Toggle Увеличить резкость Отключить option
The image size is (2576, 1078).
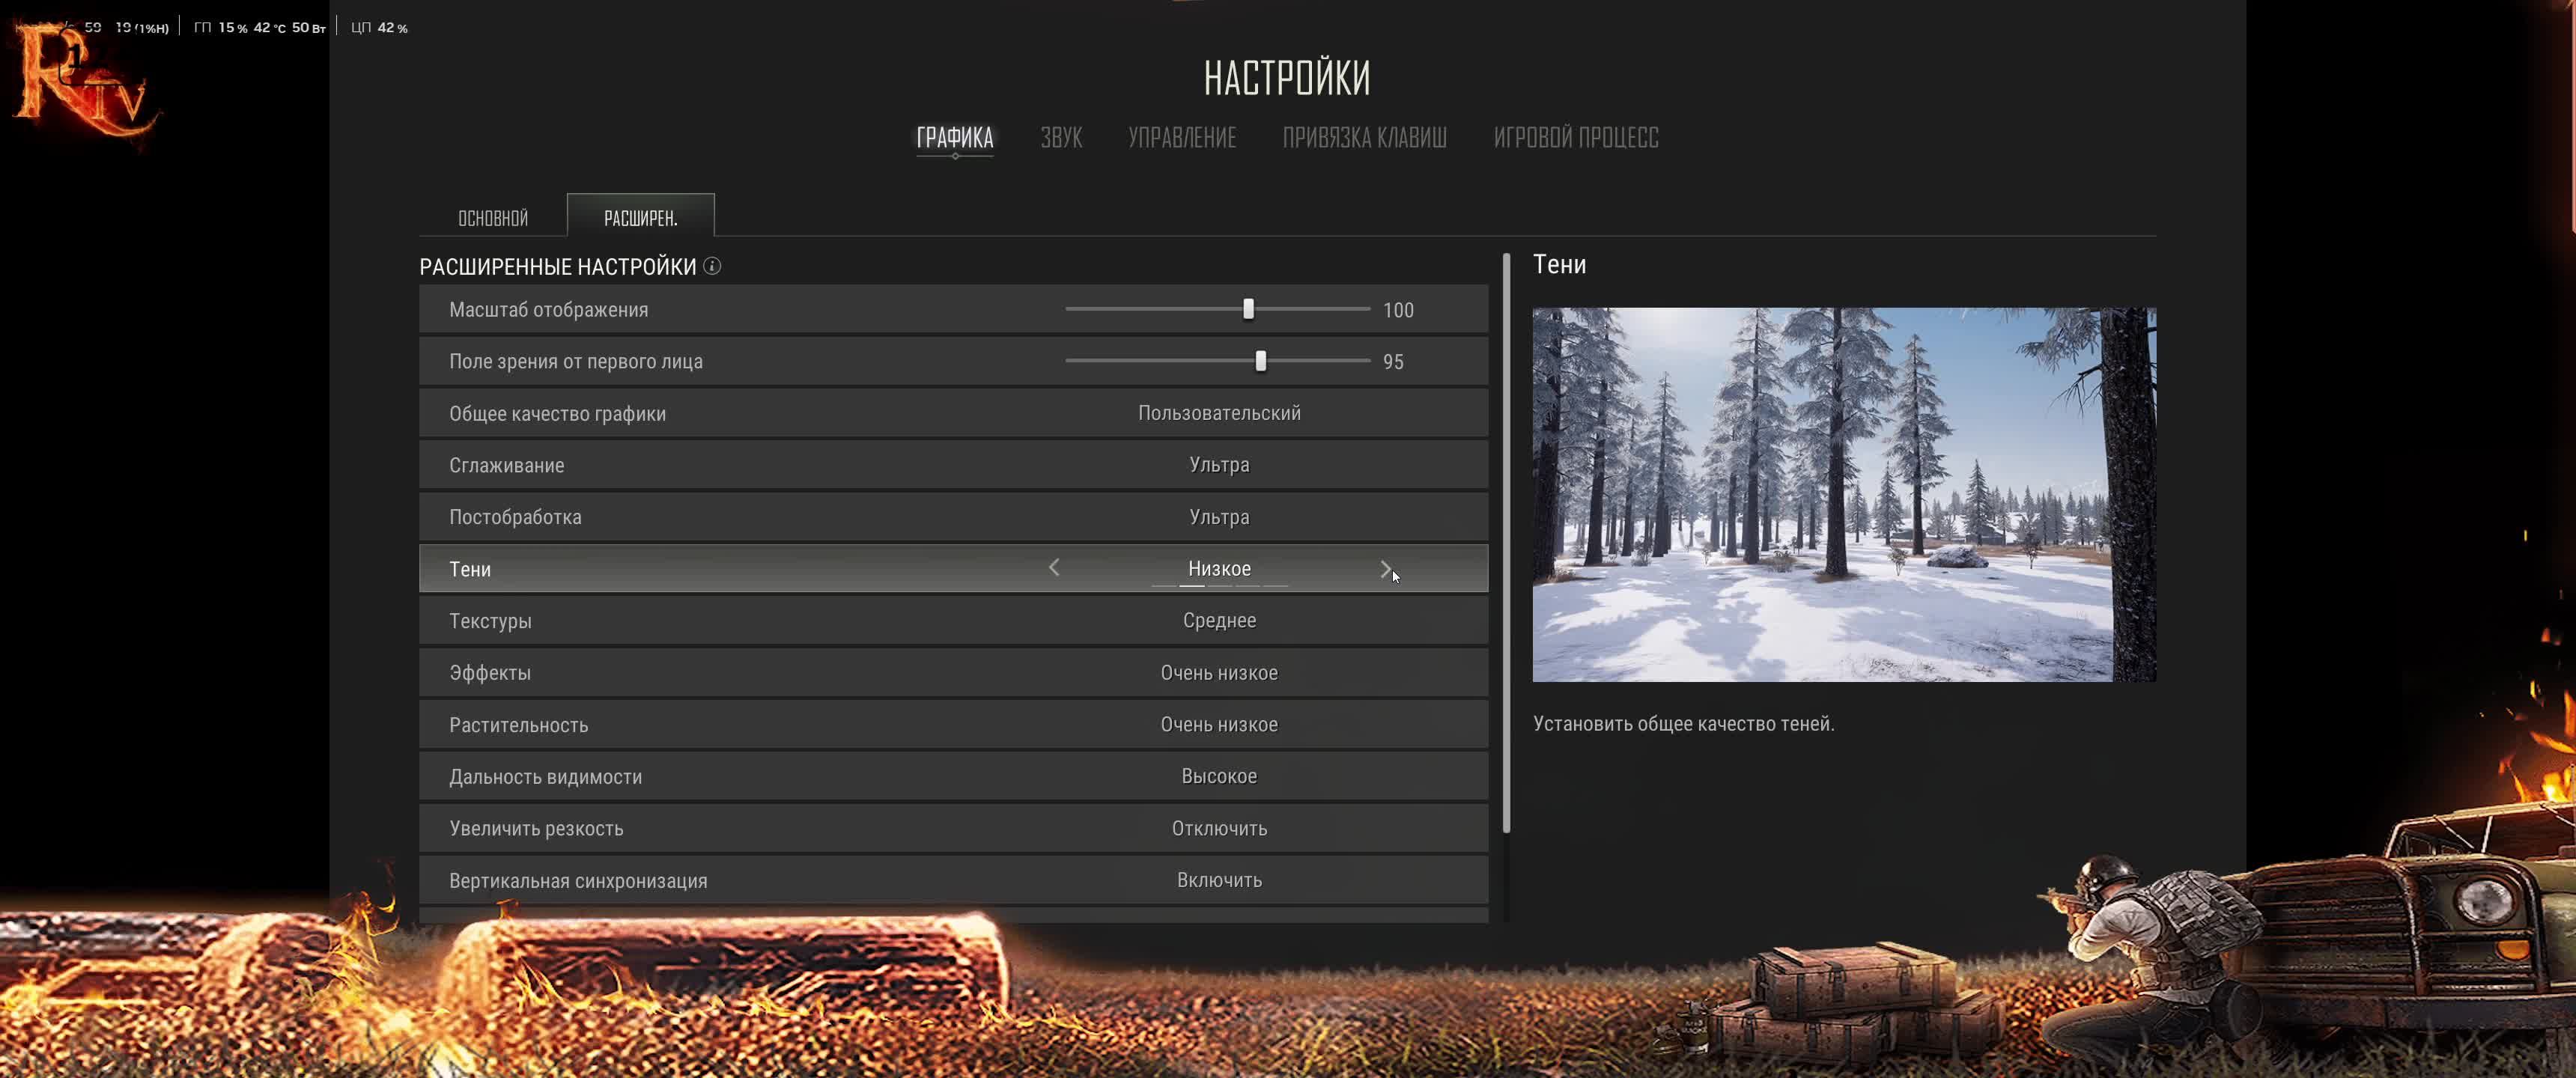1219,828
